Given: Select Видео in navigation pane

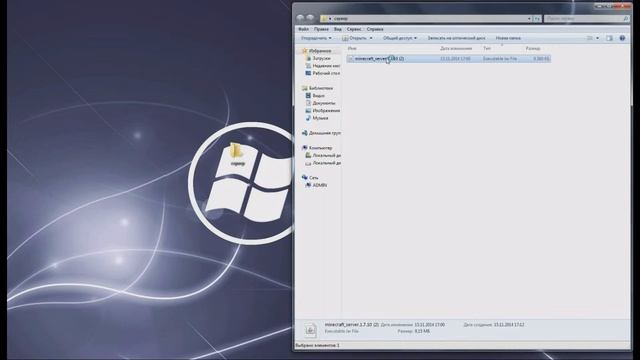Looking at the screenshot, I should [x=319, y=96].
